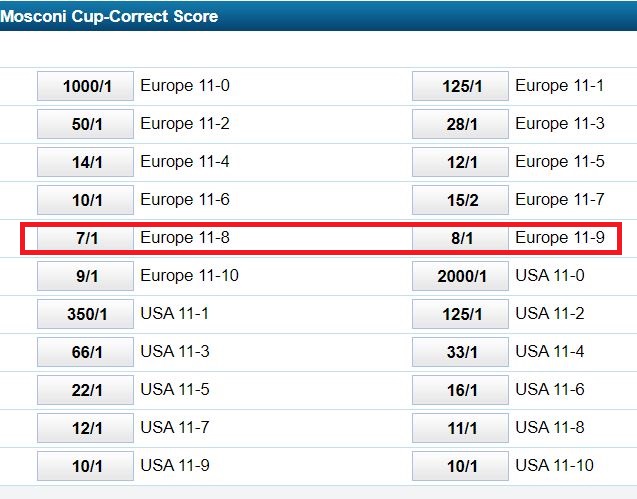
Task: Select the 33/1 USA 11-4 odds
Action: [461, 352]
